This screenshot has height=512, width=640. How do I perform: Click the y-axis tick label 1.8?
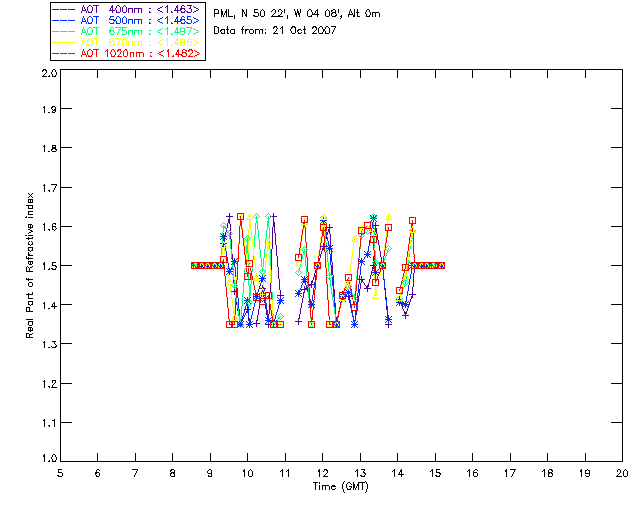49,148
